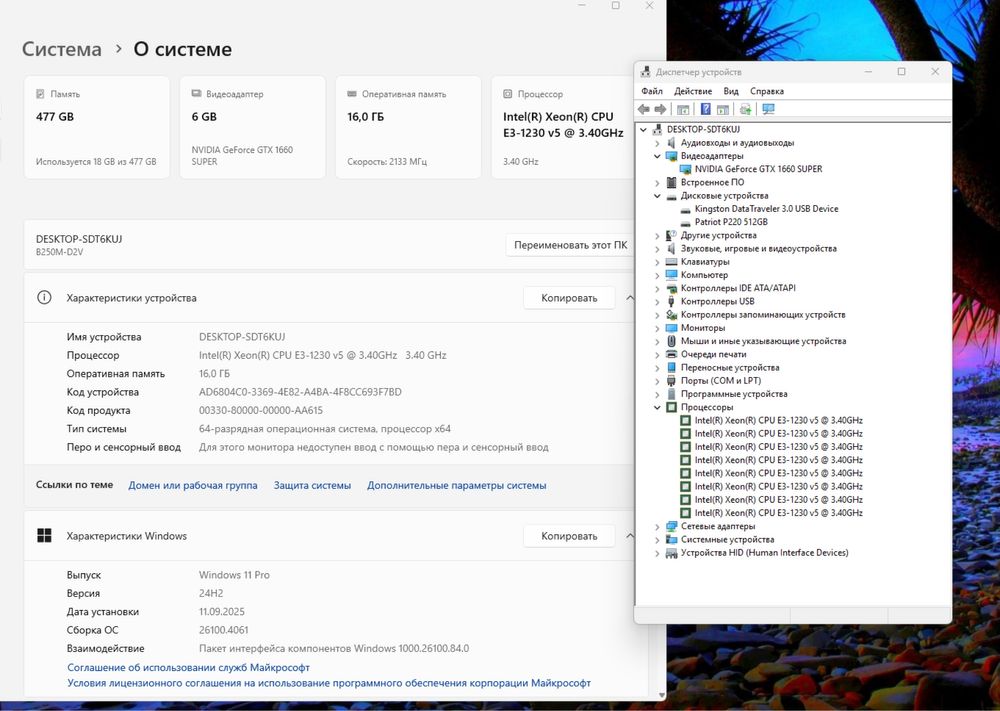Click the Код продукта value 00330-80000-00000-AA615
1000x711 pixels.
click(261, 411)
